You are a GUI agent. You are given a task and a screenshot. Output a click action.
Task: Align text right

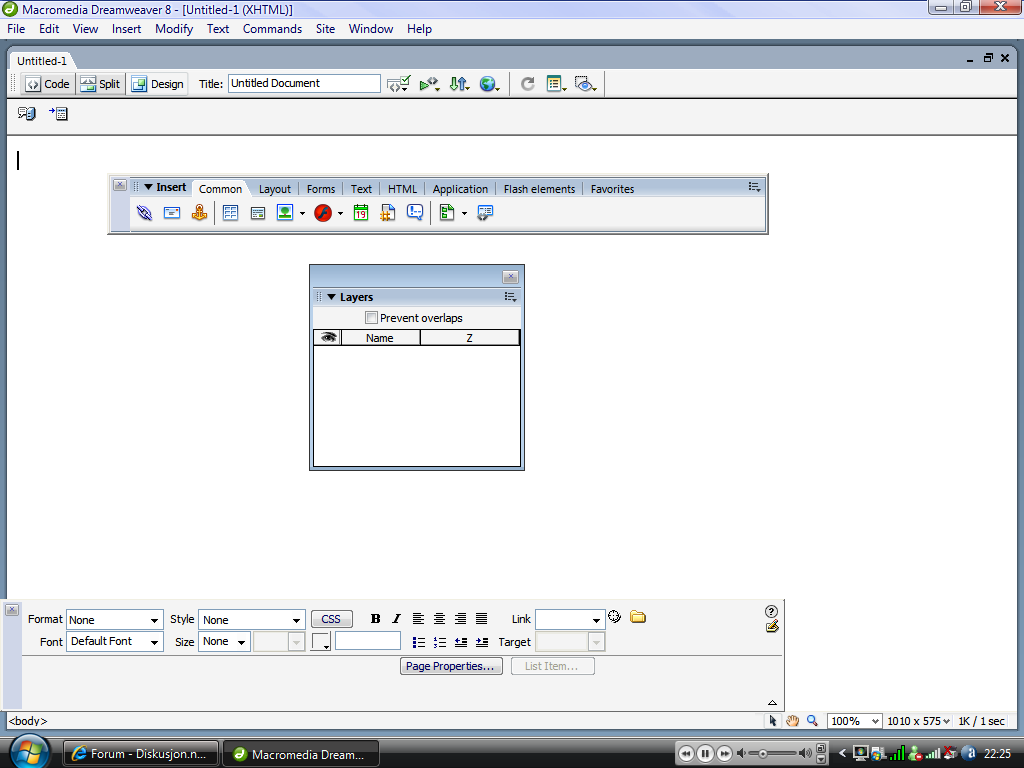click(x=460, y=618)
